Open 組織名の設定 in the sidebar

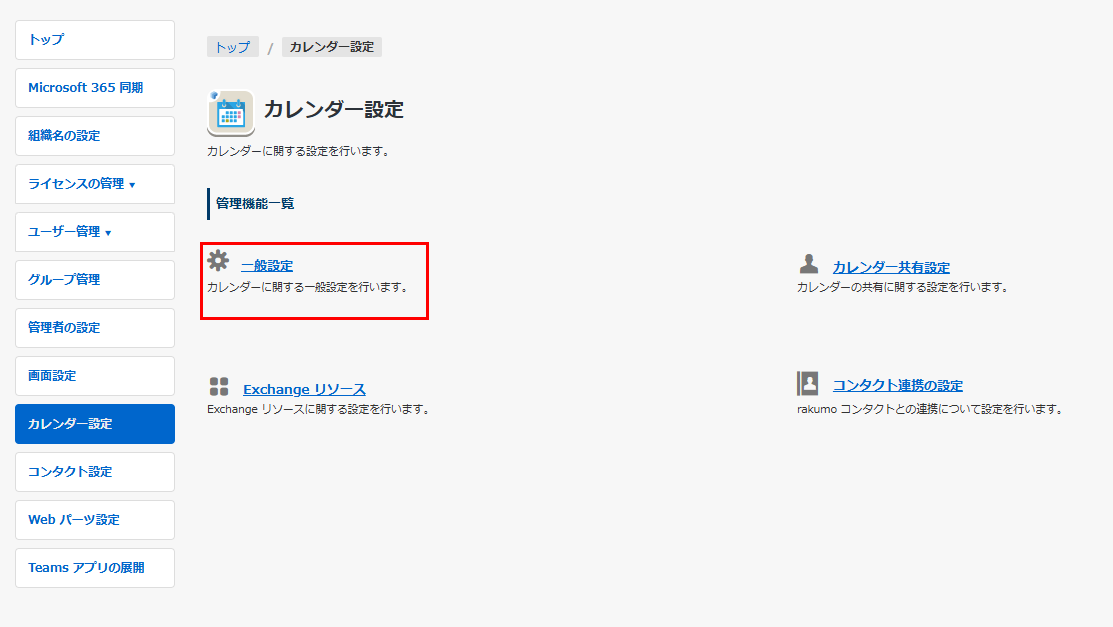click(95, 136)
